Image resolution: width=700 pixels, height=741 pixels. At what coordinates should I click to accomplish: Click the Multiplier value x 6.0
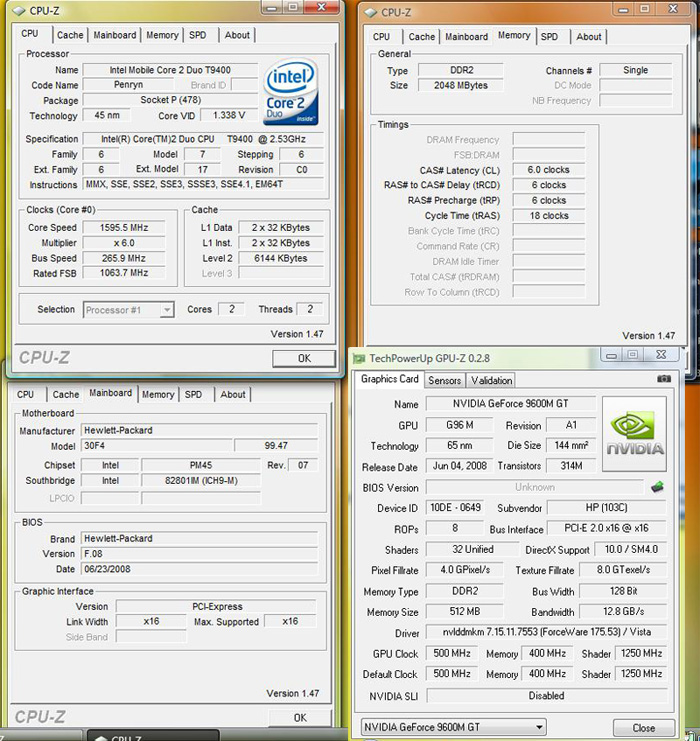point(124,243)
